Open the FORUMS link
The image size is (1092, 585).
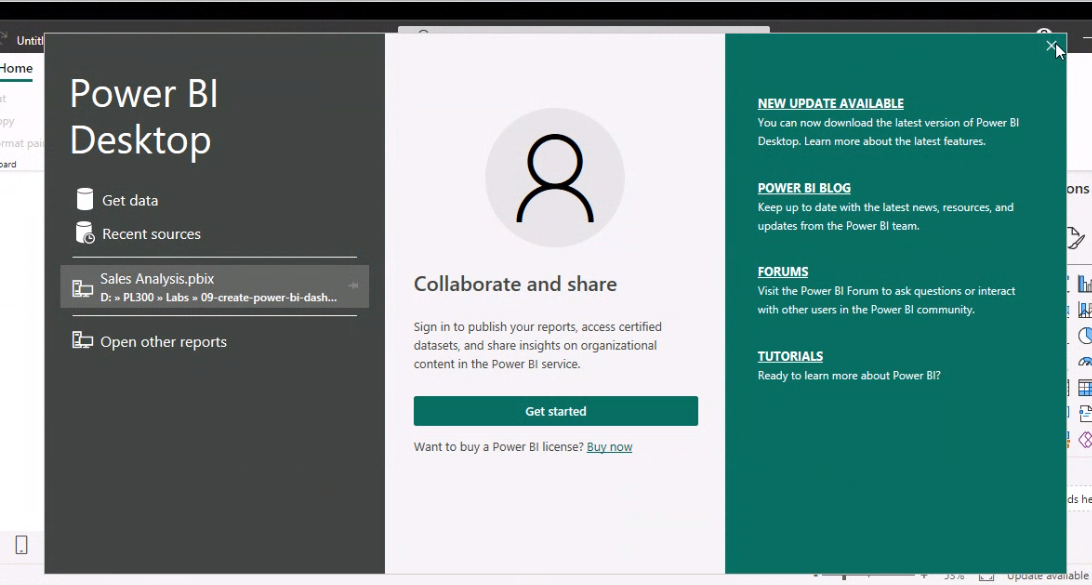pos(783,272)
